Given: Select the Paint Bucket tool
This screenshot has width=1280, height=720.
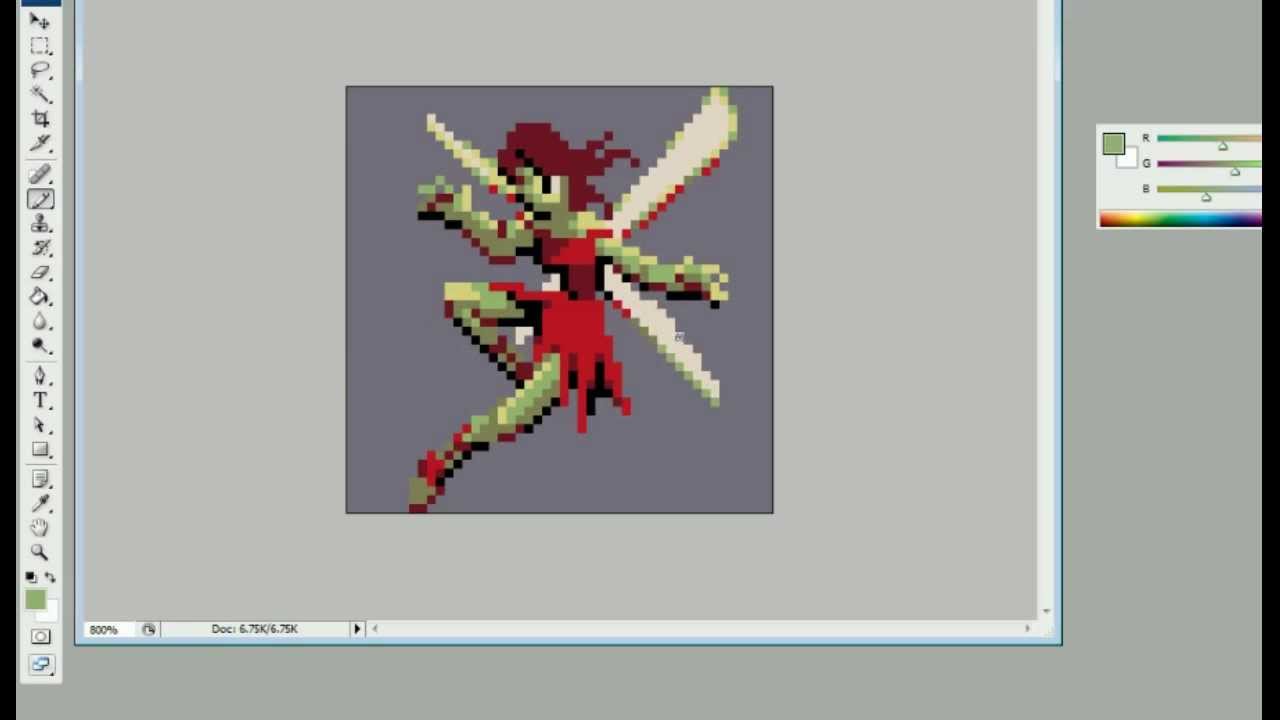Looking at the screenshot, I should pos(40,297).
